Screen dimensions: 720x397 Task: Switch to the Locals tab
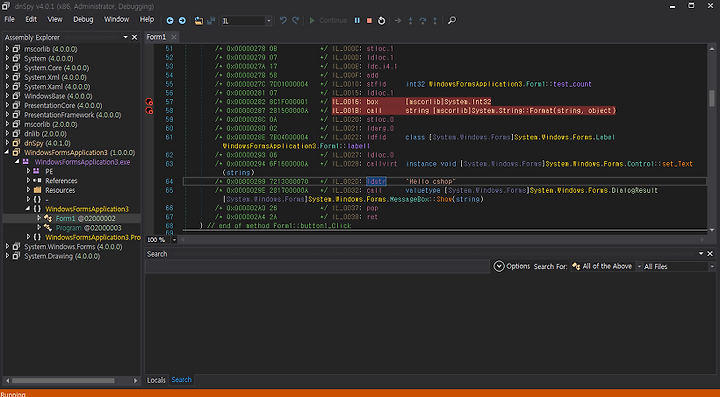coord(156,380)
